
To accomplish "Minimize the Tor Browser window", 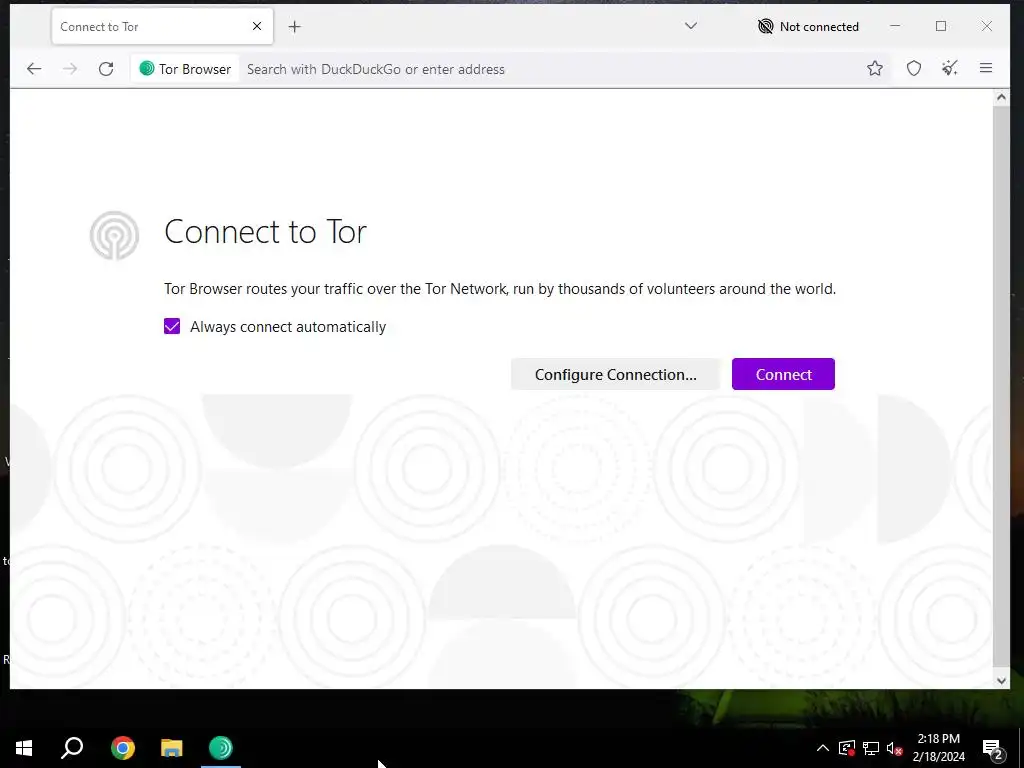I will coord(895,26).
